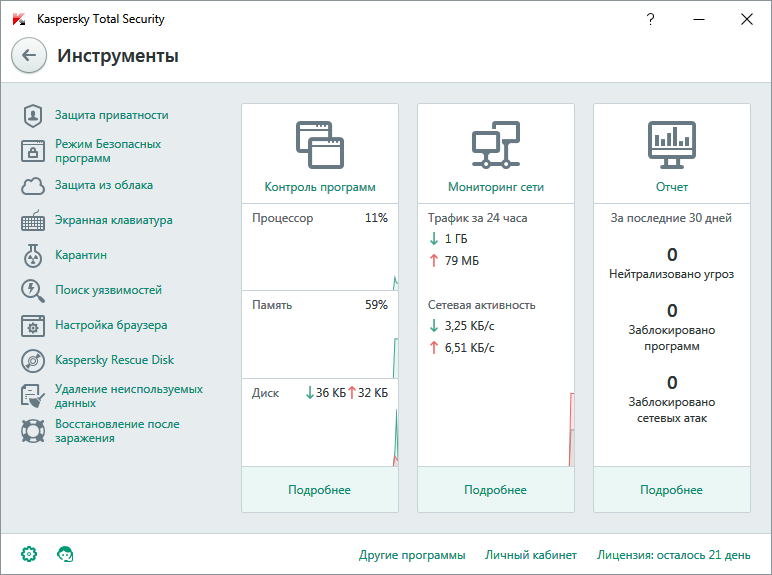Screen dimensions: 772x575
Task: Open the Report chart icon
Action: pos(672,145)
